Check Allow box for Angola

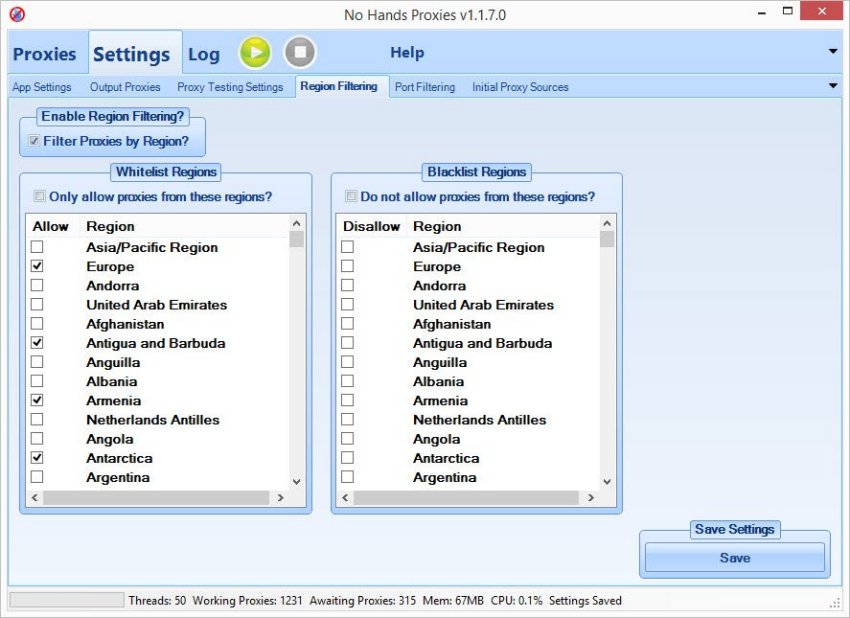(37, 439)
